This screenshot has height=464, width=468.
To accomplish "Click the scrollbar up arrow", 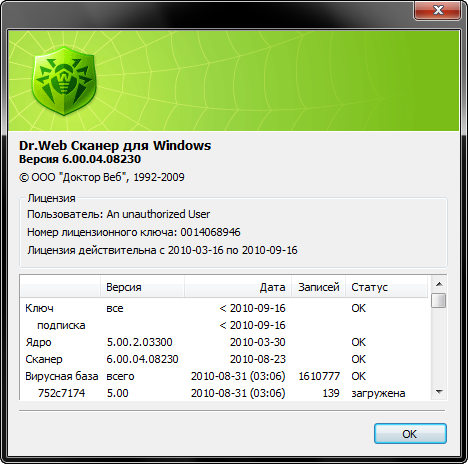I will click(x=439, y=284).
